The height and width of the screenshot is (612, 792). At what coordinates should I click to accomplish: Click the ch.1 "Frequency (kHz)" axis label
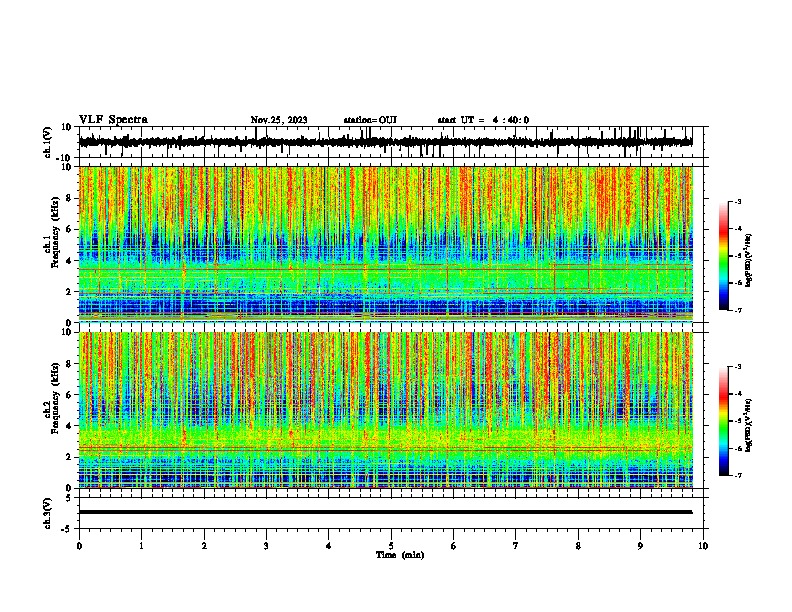pos(55,232)
